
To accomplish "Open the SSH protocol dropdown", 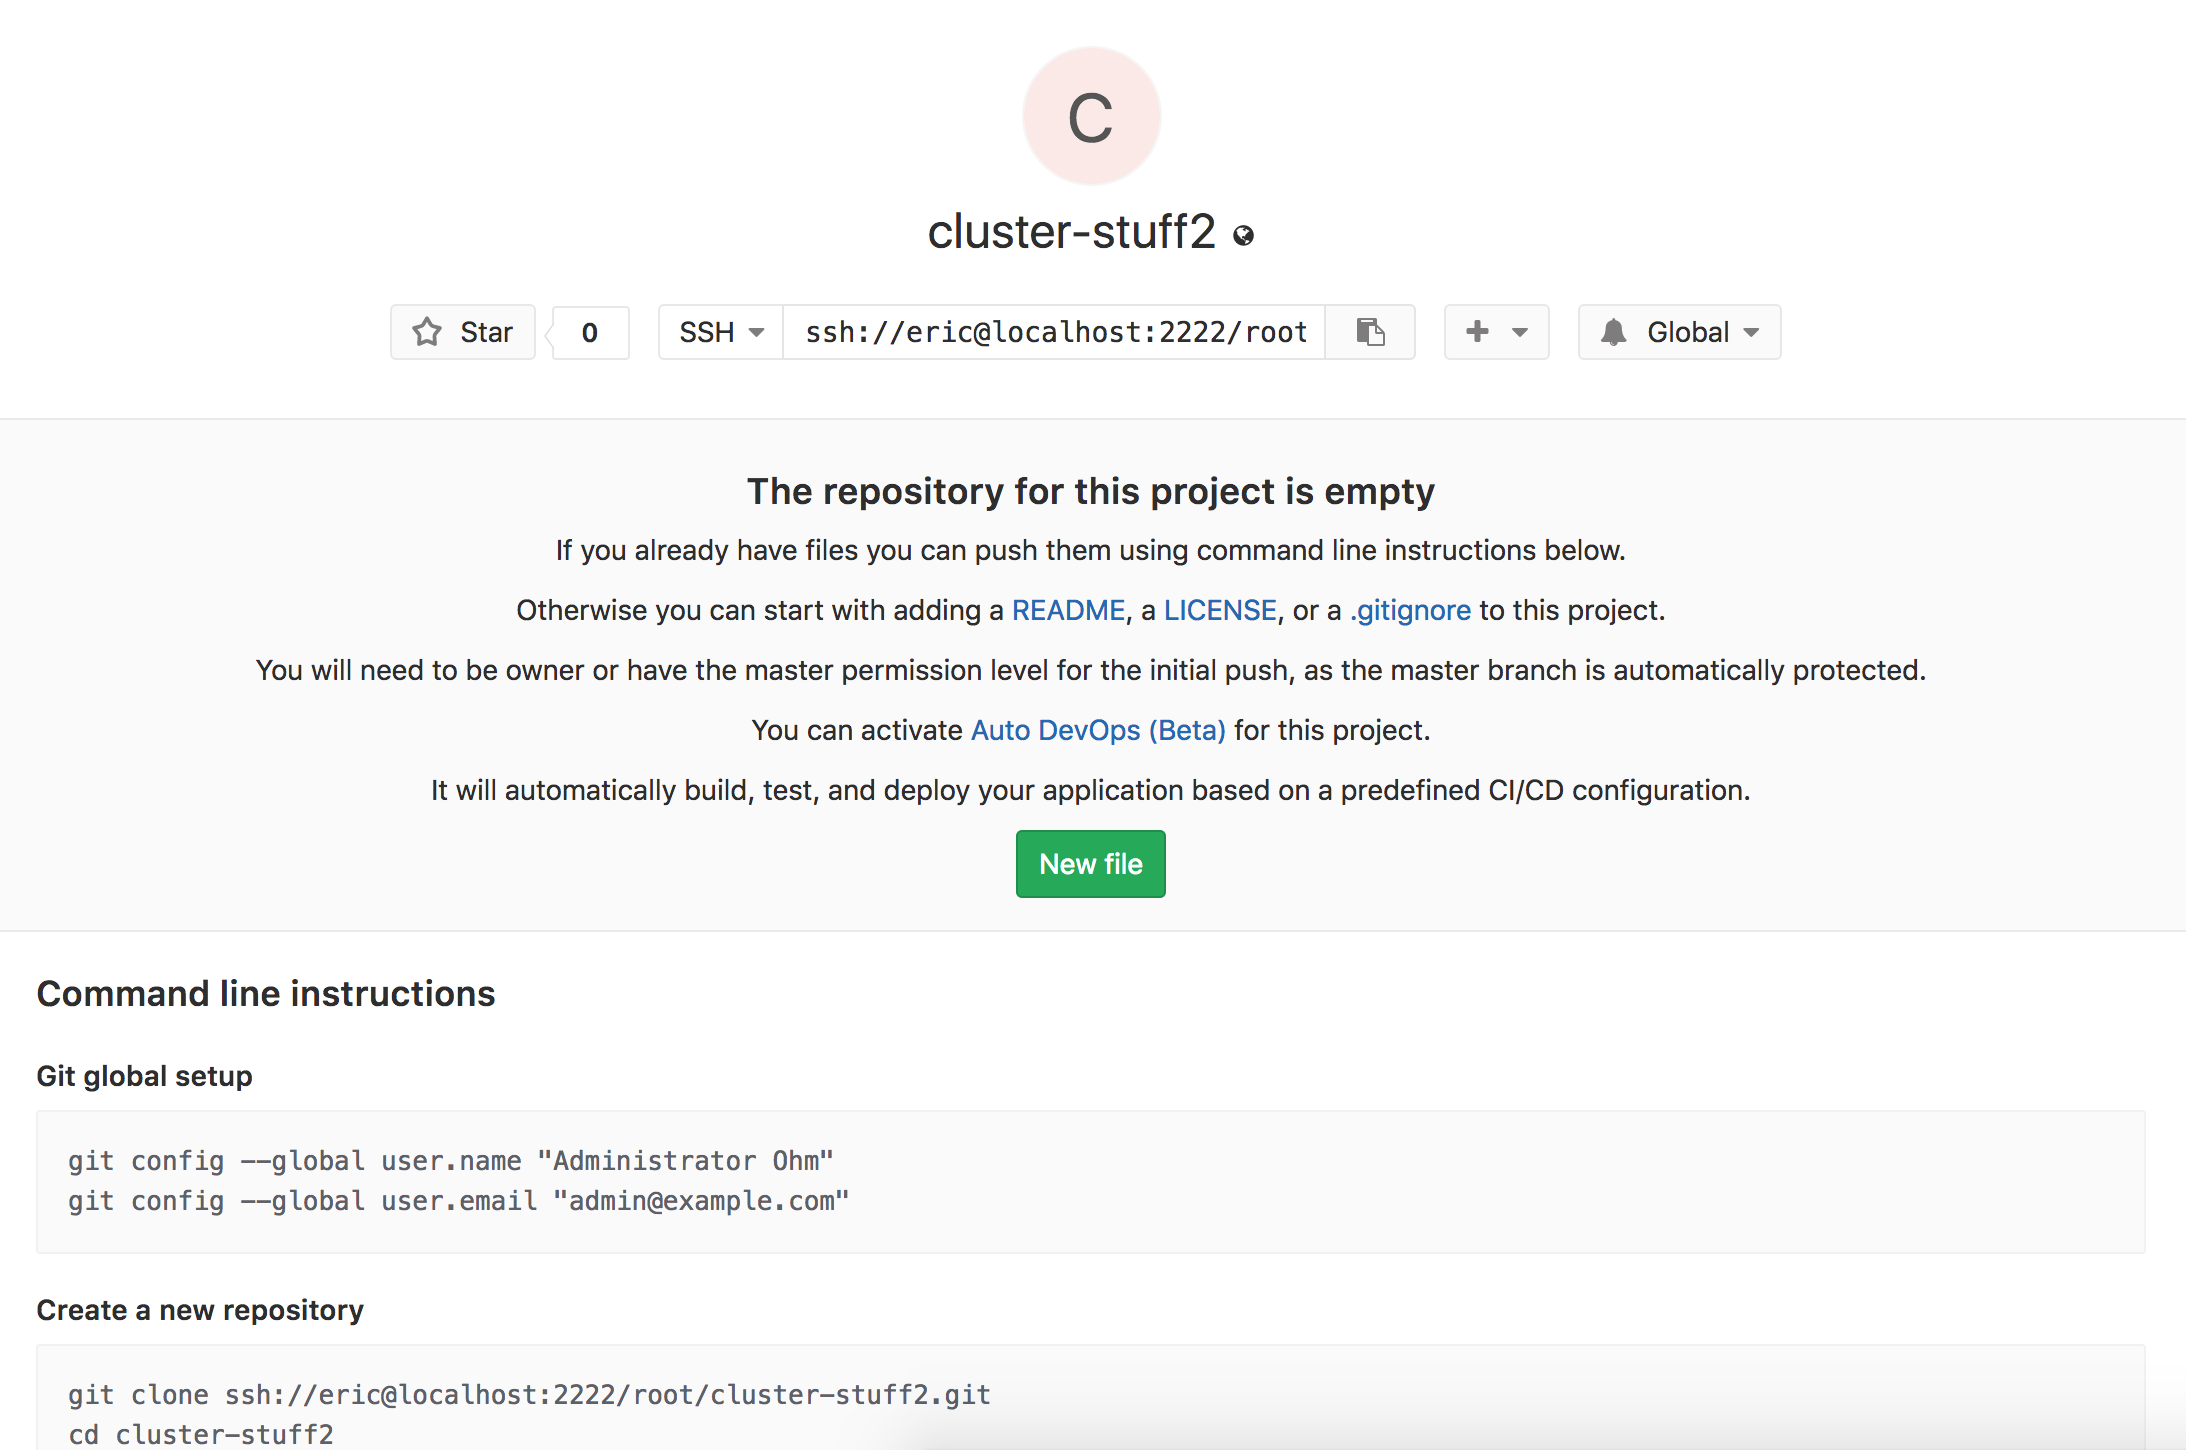I will [721, 332].
